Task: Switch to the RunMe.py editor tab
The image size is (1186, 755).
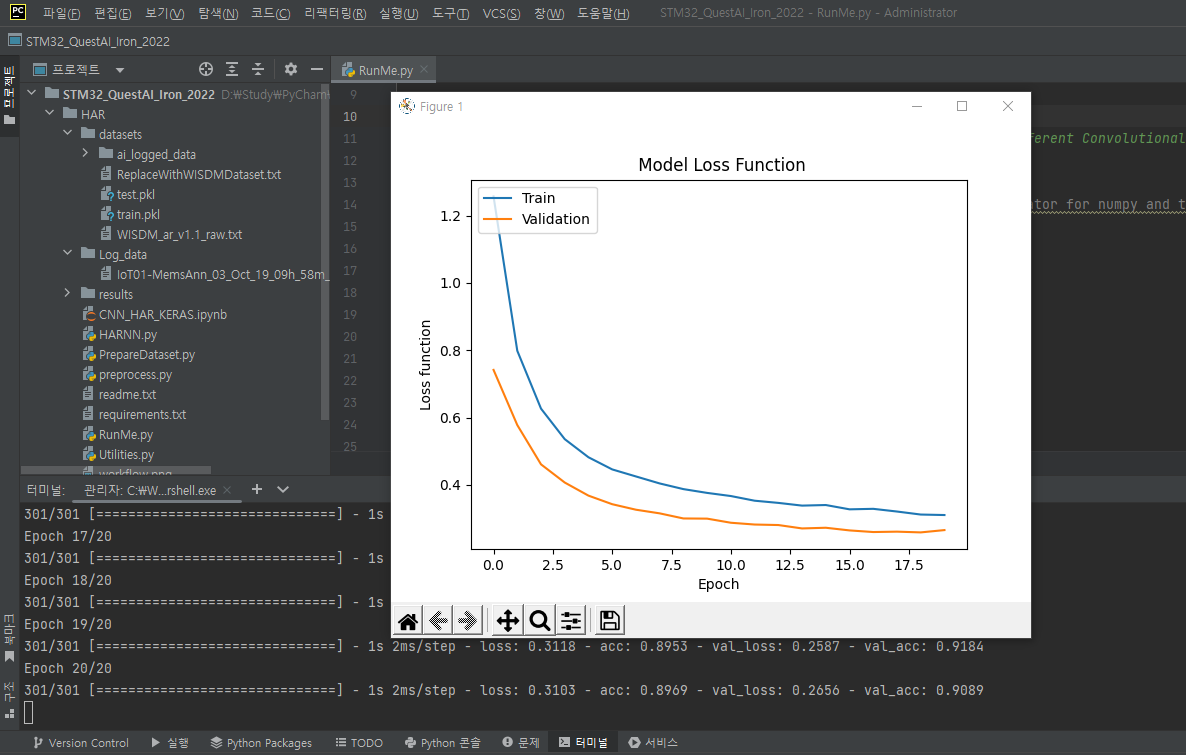Action: 385,70
